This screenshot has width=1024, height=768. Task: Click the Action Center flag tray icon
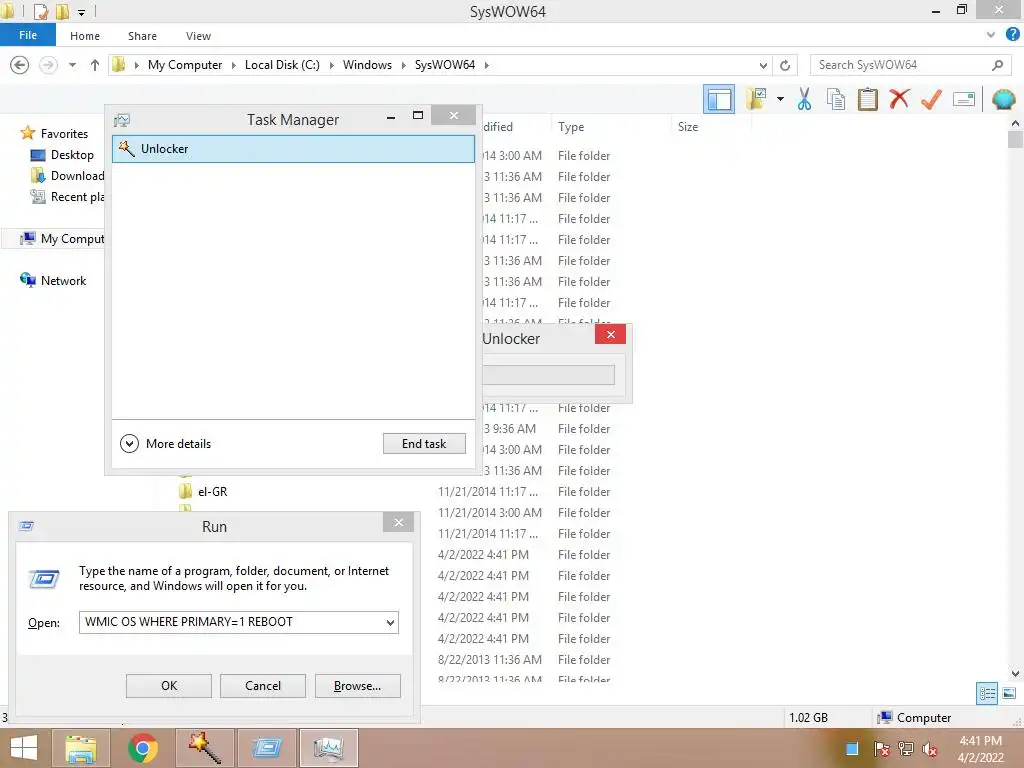tap(881, 749)
